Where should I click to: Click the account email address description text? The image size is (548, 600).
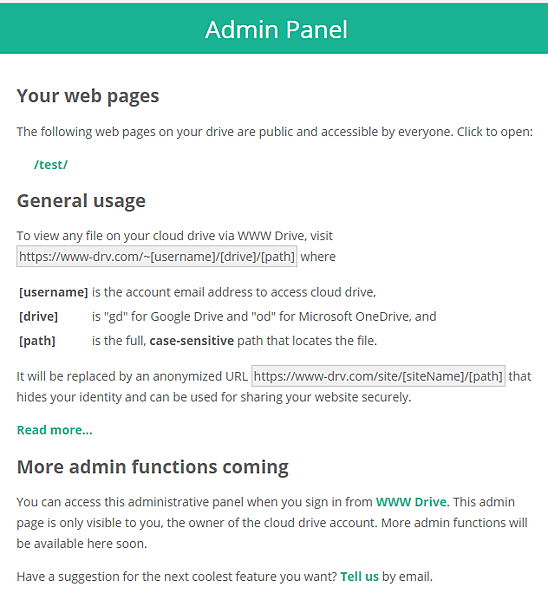coord(234,292)
